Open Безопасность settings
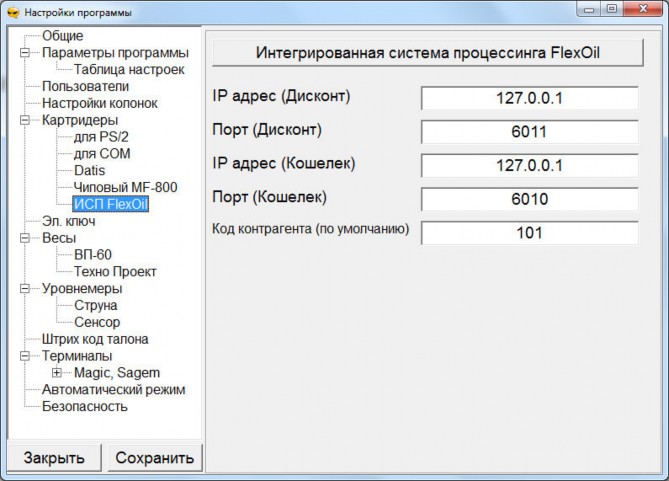Image resolution: width=669 pixels, height=481 pixels. click(85, 407)
